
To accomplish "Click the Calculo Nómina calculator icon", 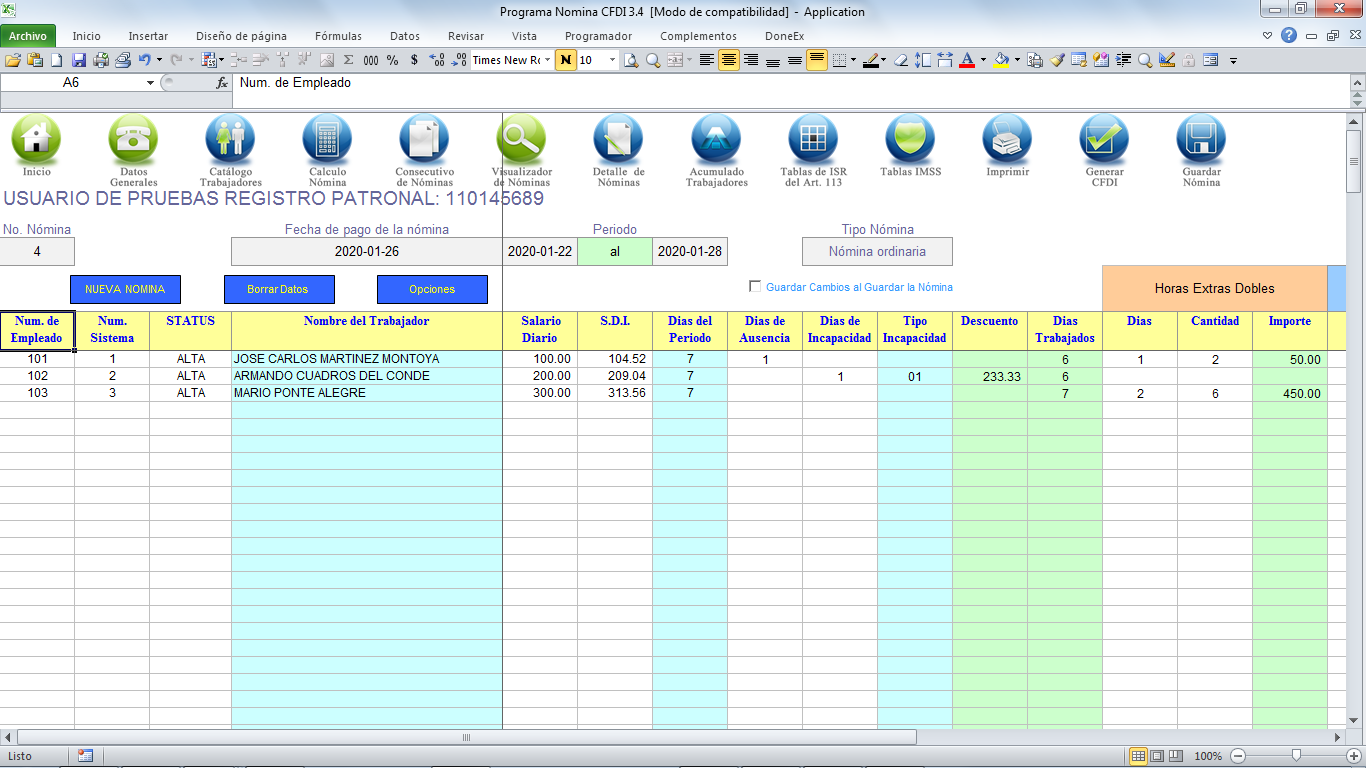I will 327,140.
